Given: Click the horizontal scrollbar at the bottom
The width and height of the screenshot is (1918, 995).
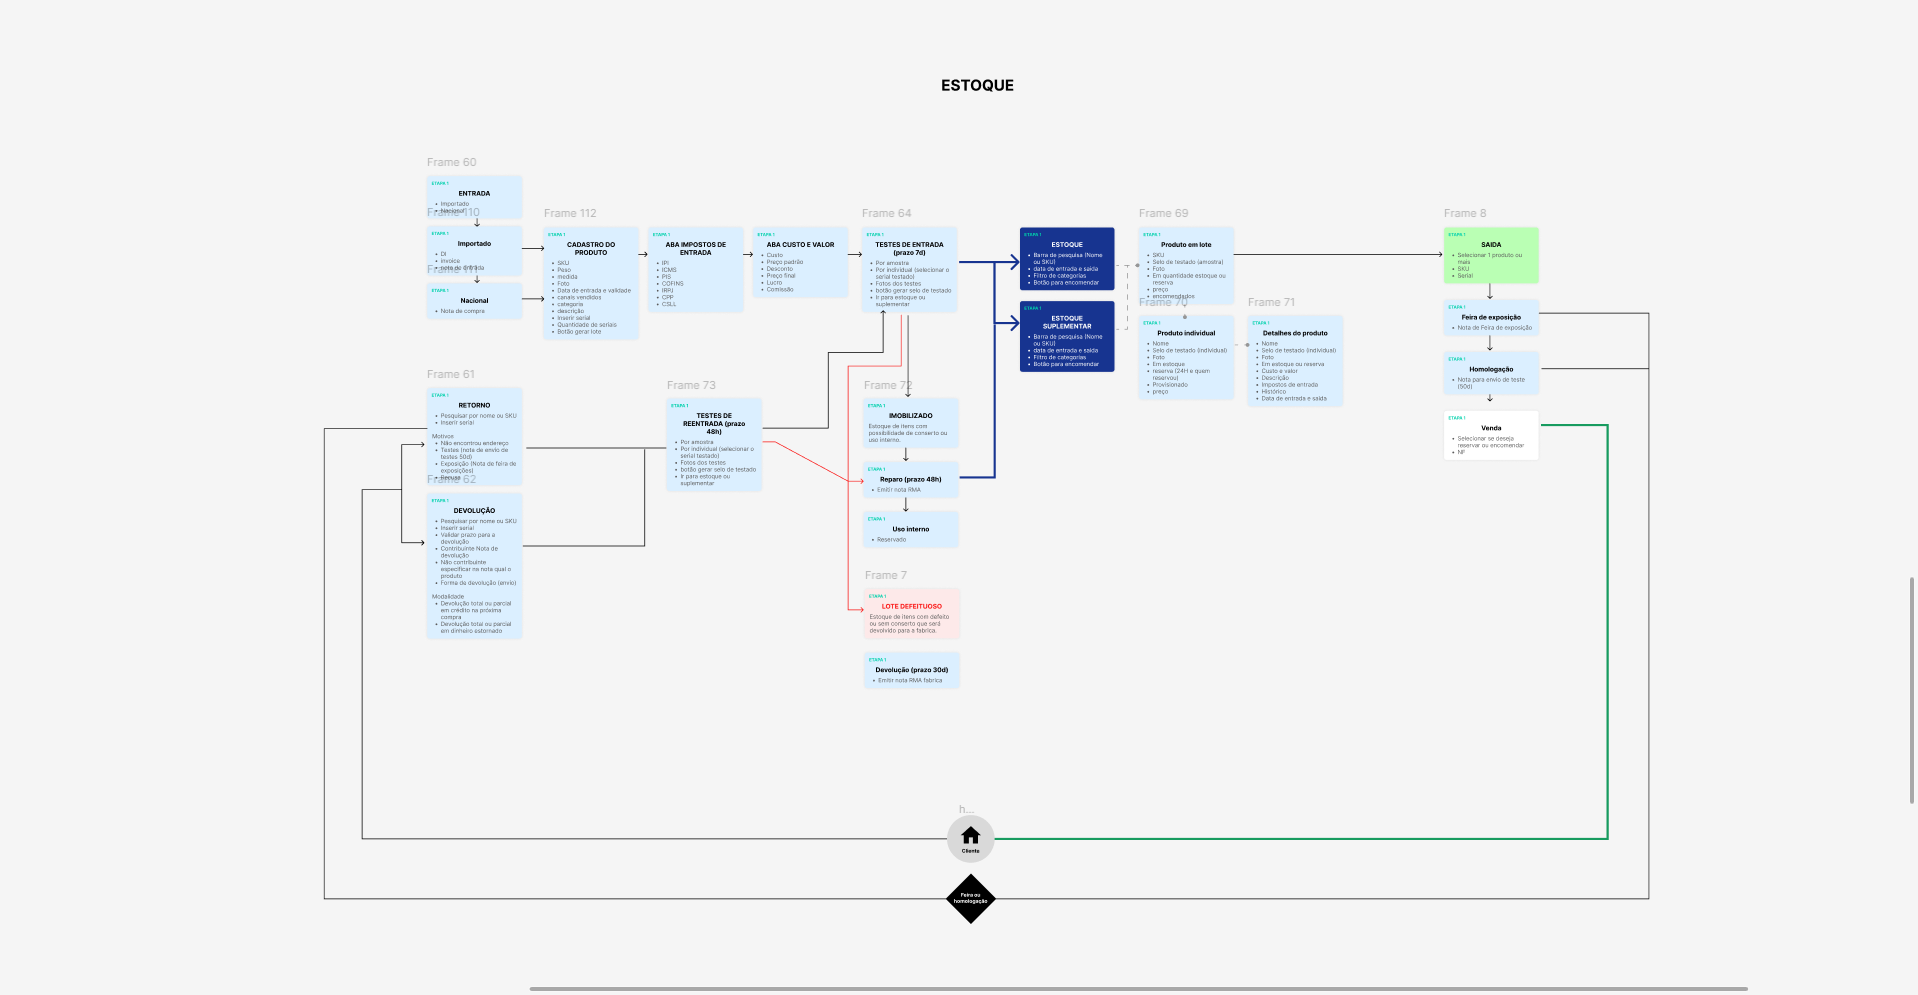Looking at the screenshot, I should tap(1138, 989).
